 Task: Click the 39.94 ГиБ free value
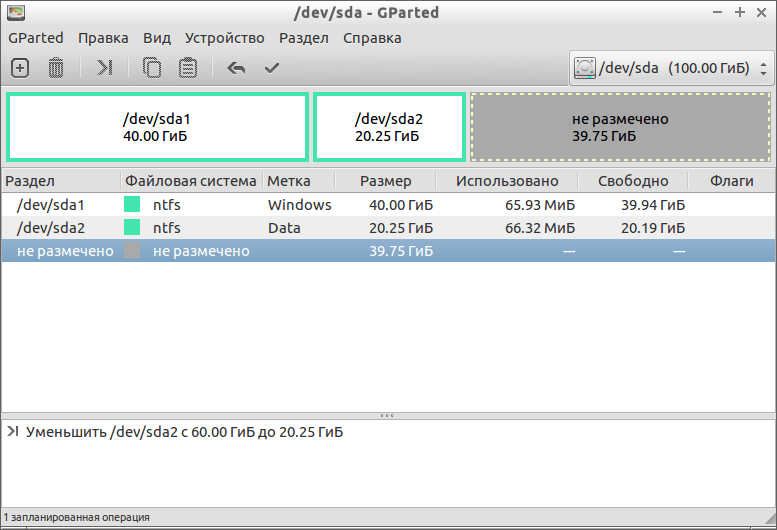(653, 205)
